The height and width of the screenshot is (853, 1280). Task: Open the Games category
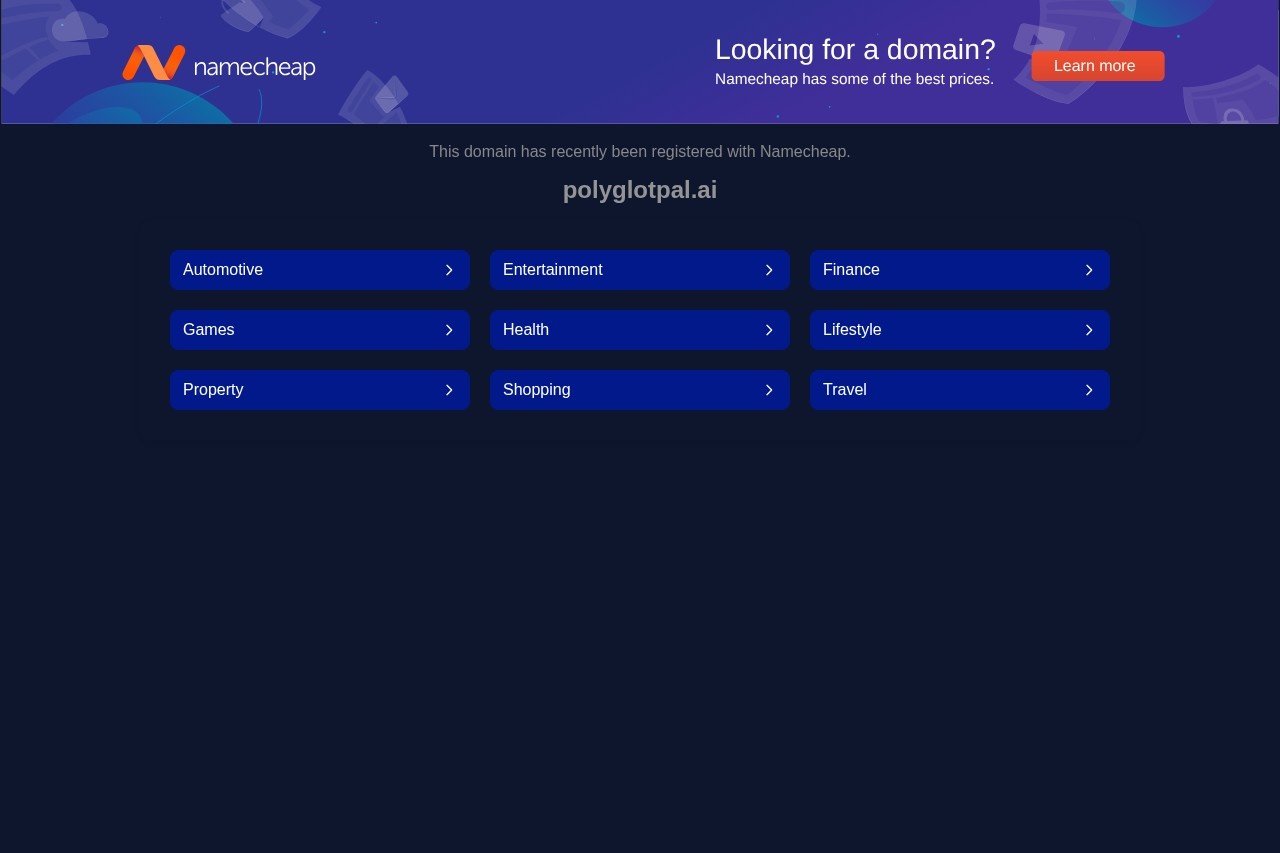click(209, 330)
